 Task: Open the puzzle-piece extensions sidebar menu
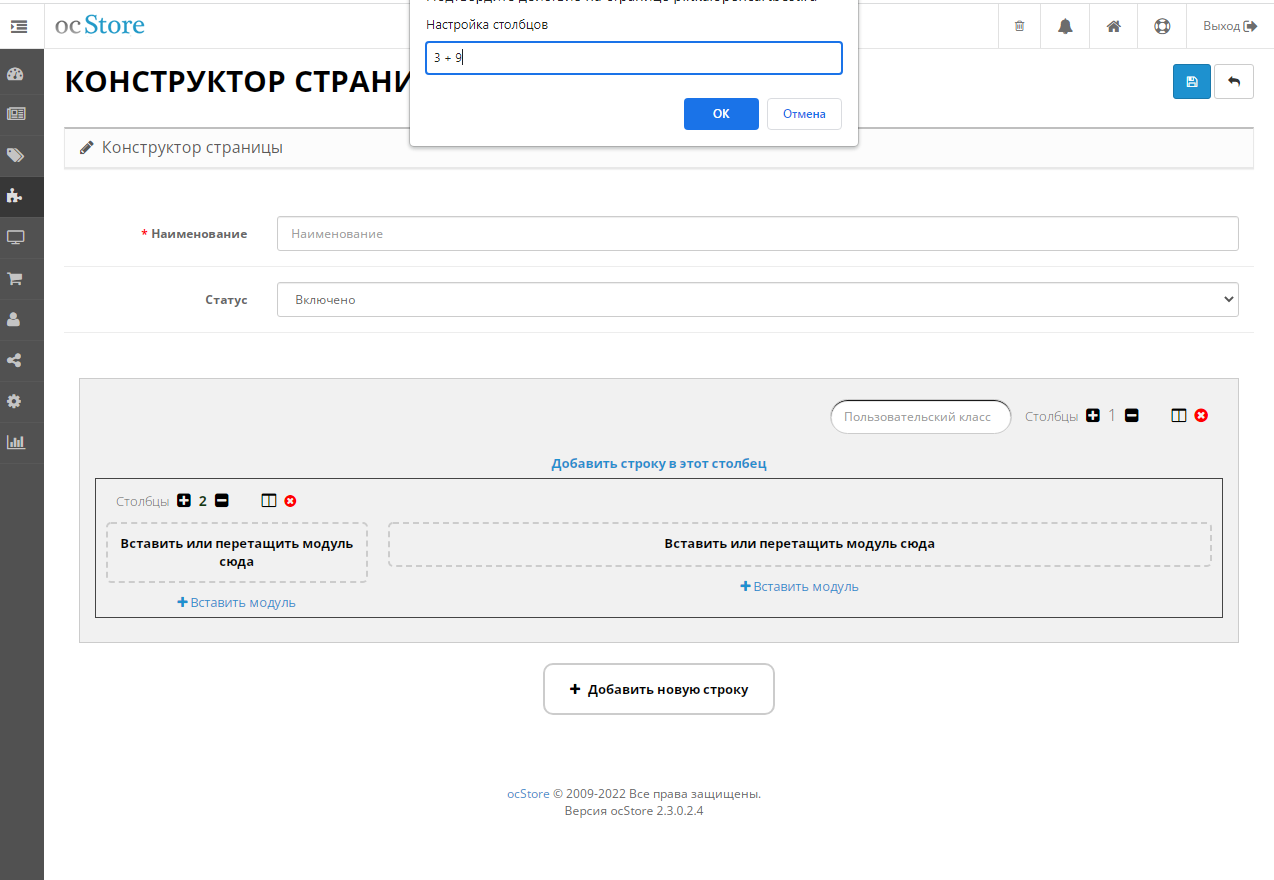tap(15, 196)
